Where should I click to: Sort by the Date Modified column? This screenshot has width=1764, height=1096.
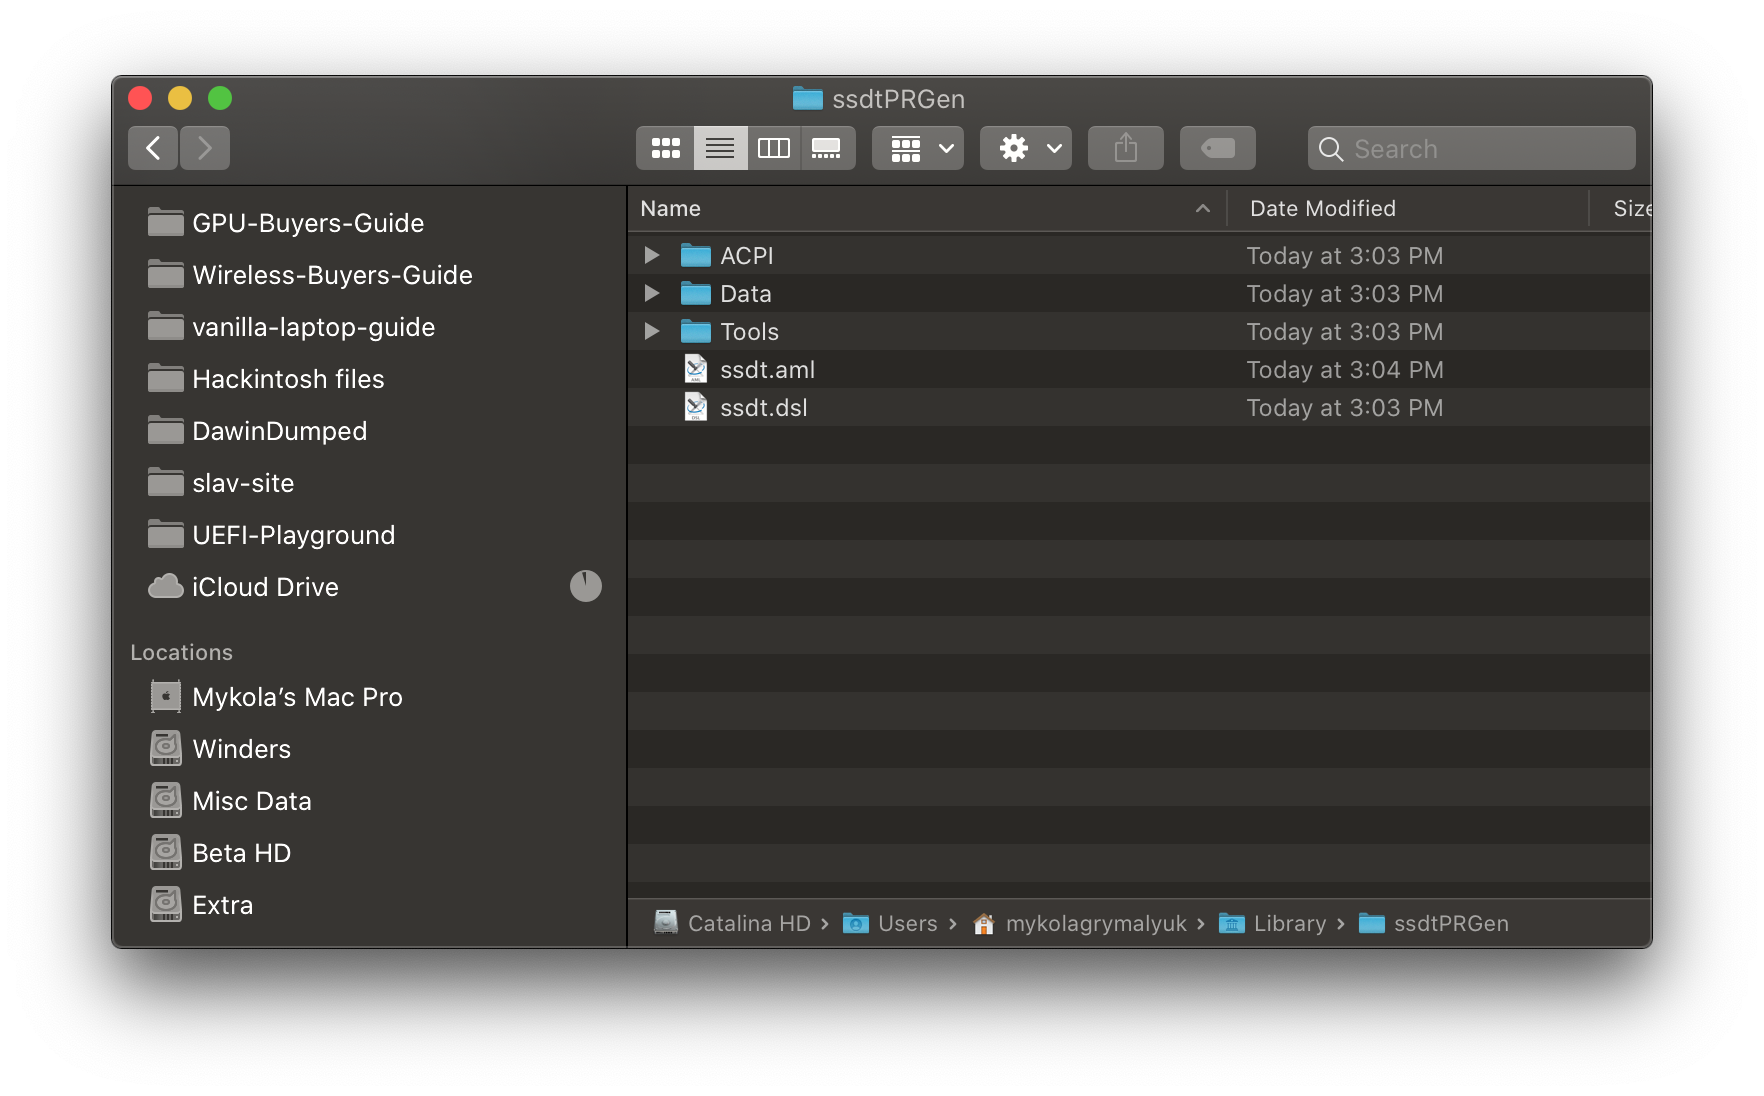pos(1322,209)
